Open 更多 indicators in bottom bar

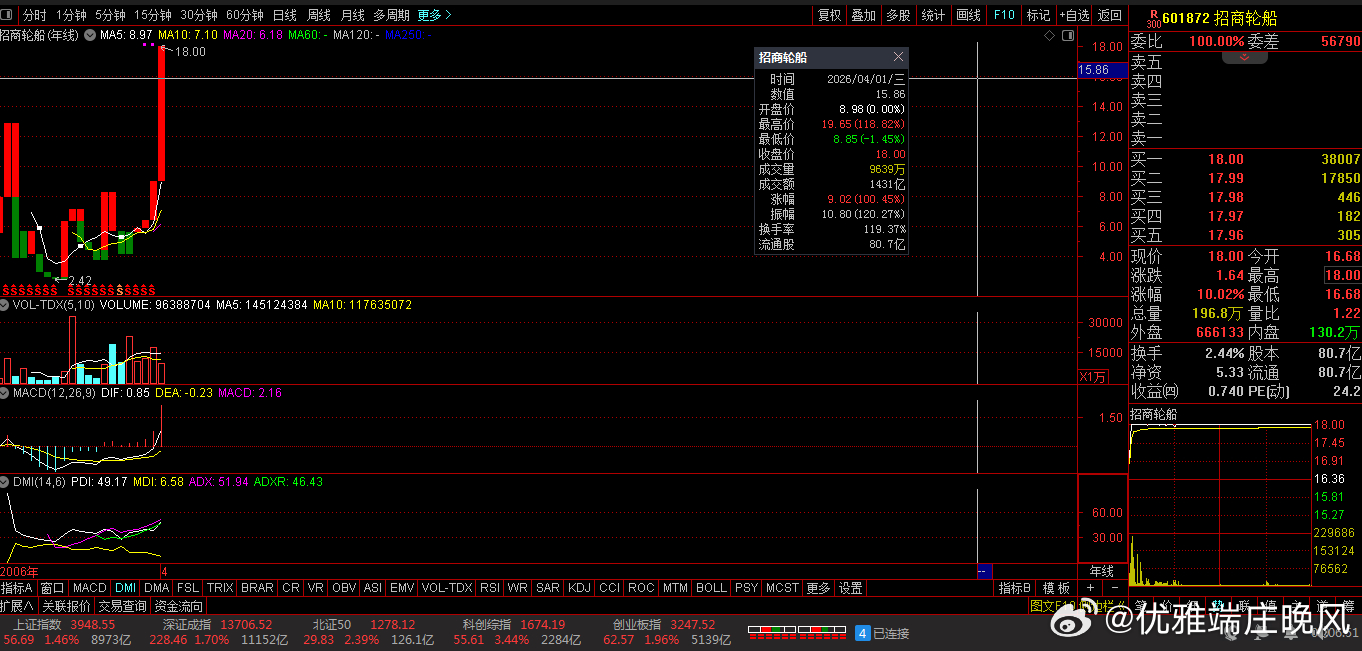(x=818, y=588)
